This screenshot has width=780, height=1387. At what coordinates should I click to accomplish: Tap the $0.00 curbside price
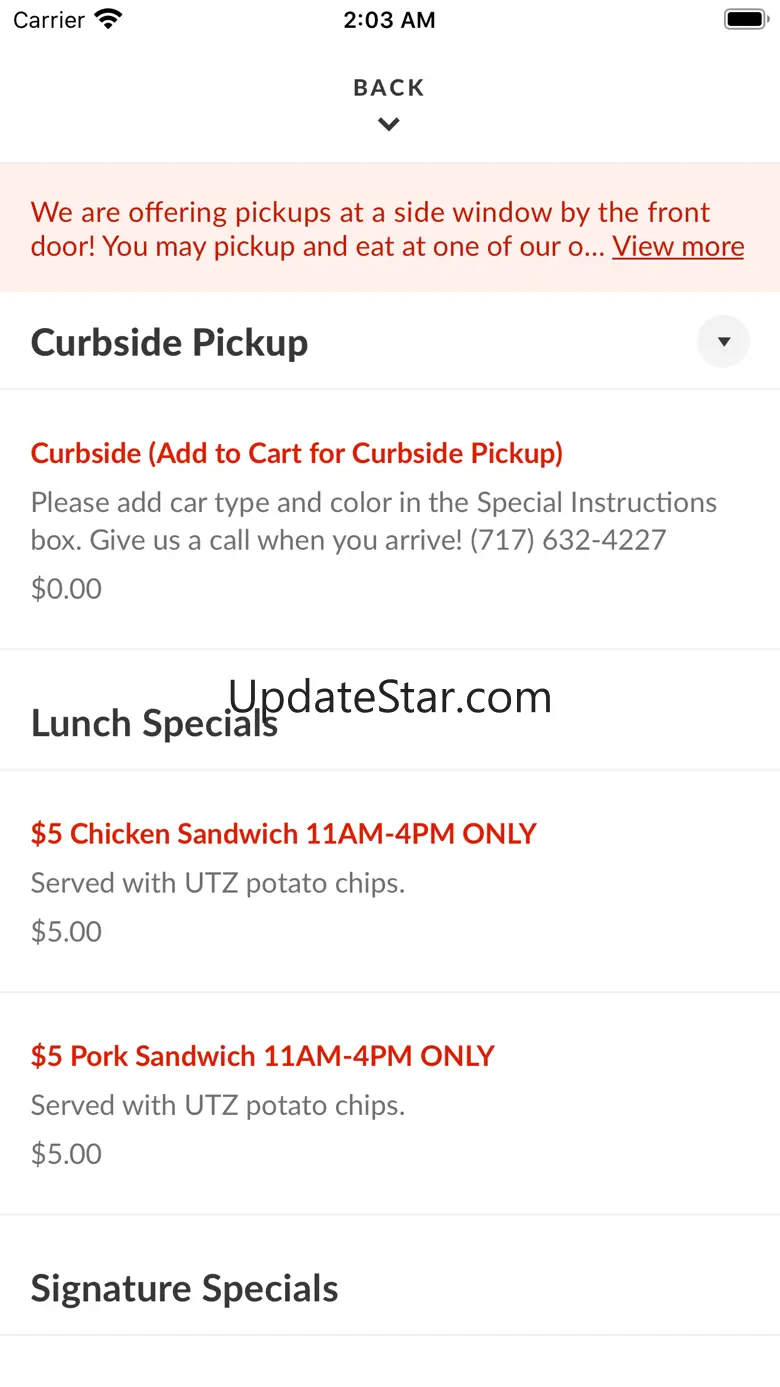(66, 589)
